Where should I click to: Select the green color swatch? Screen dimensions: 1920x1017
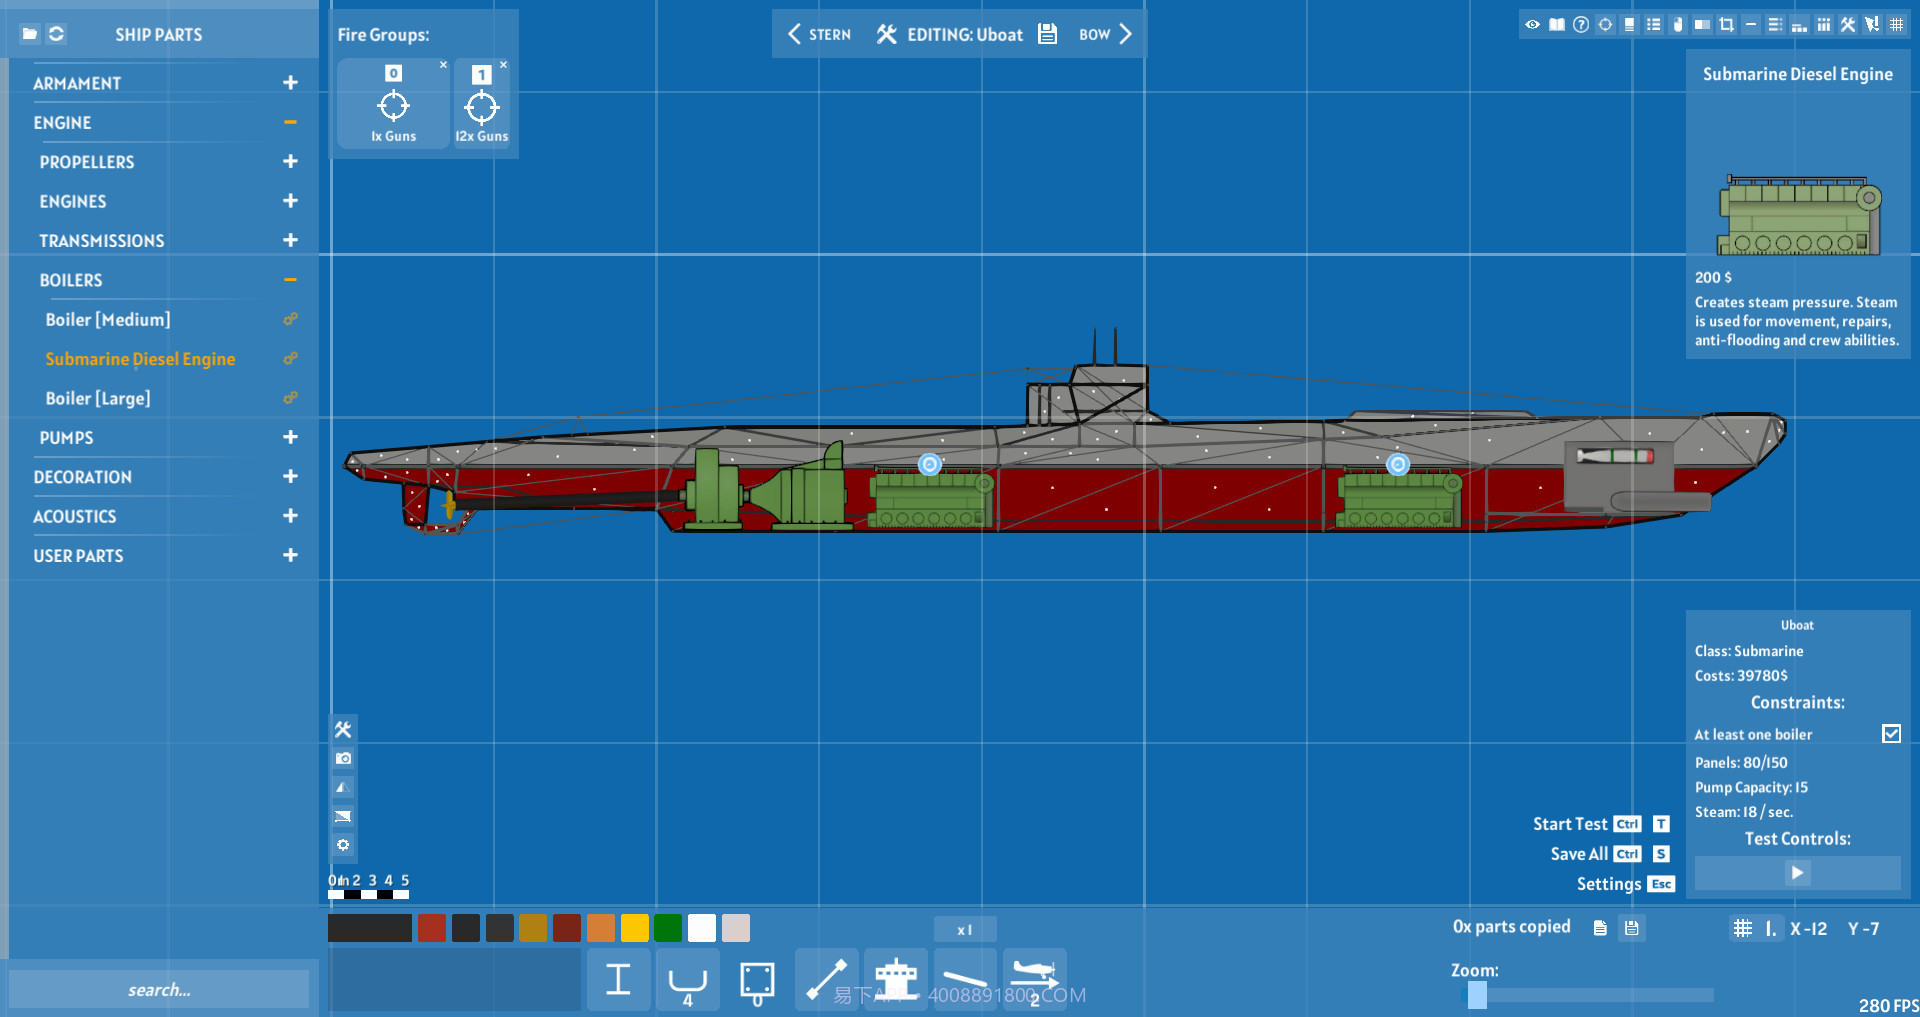pyautogui.click(x=668, y=928)
